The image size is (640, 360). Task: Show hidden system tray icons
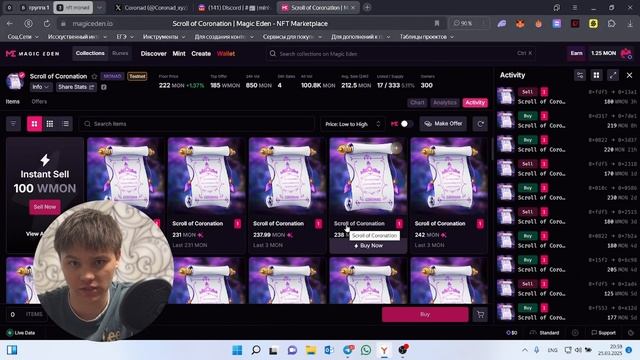pos(524,350)
